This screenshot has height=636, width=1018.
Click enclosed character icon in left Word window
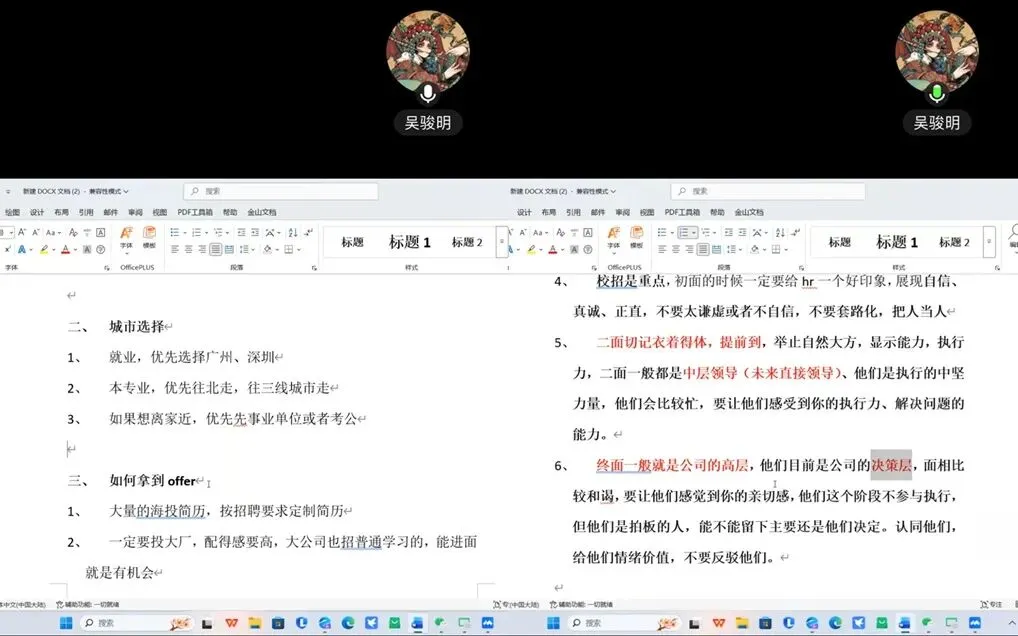click(101, 249)
